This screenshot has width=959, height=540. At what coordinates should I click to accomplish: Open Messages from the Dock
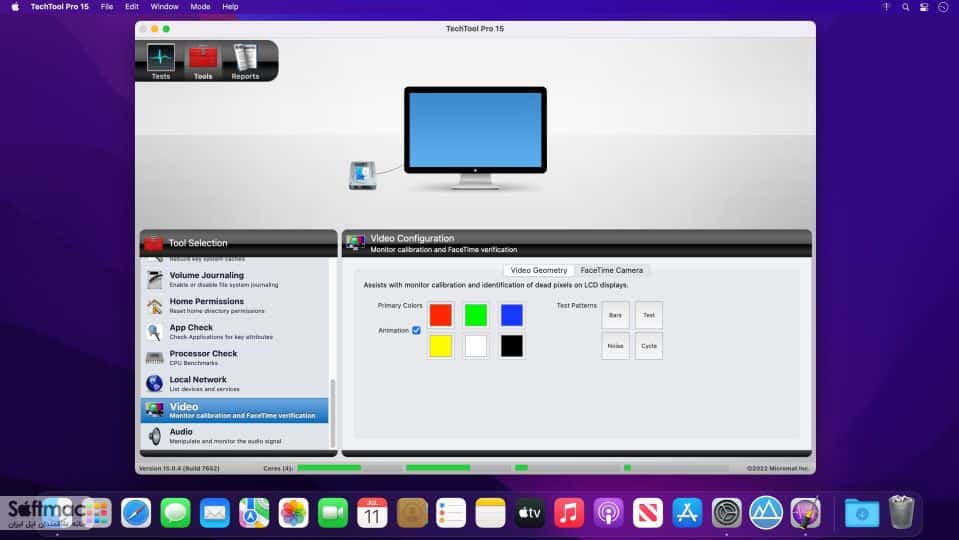pos(176,512)
